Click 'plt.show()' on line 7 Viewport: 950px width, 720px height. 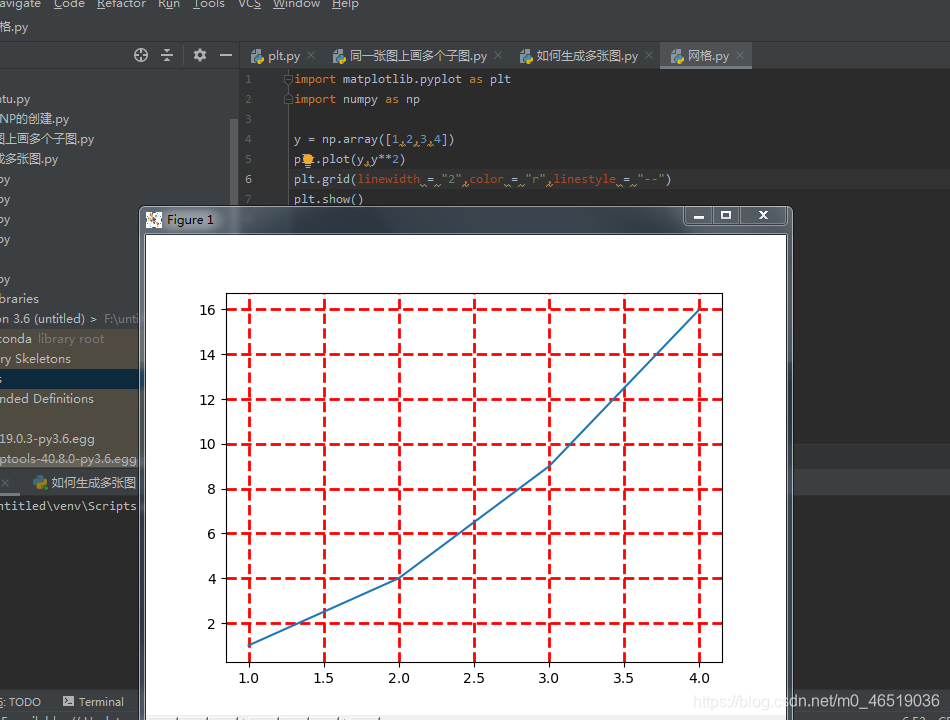[x=328, y=199]
